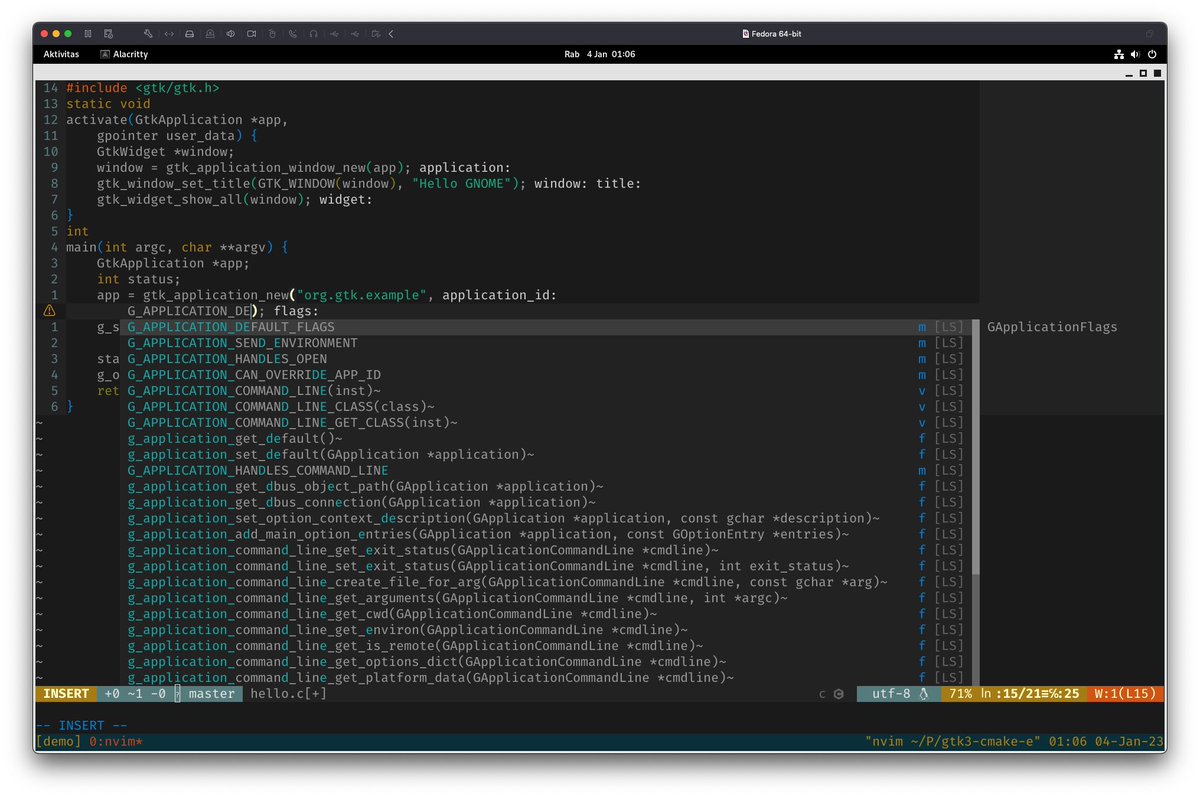Select G_APPLICATION_HANDLES_COMMAND_LINE completion
The image size is (1200, 797).
(546, 470)
